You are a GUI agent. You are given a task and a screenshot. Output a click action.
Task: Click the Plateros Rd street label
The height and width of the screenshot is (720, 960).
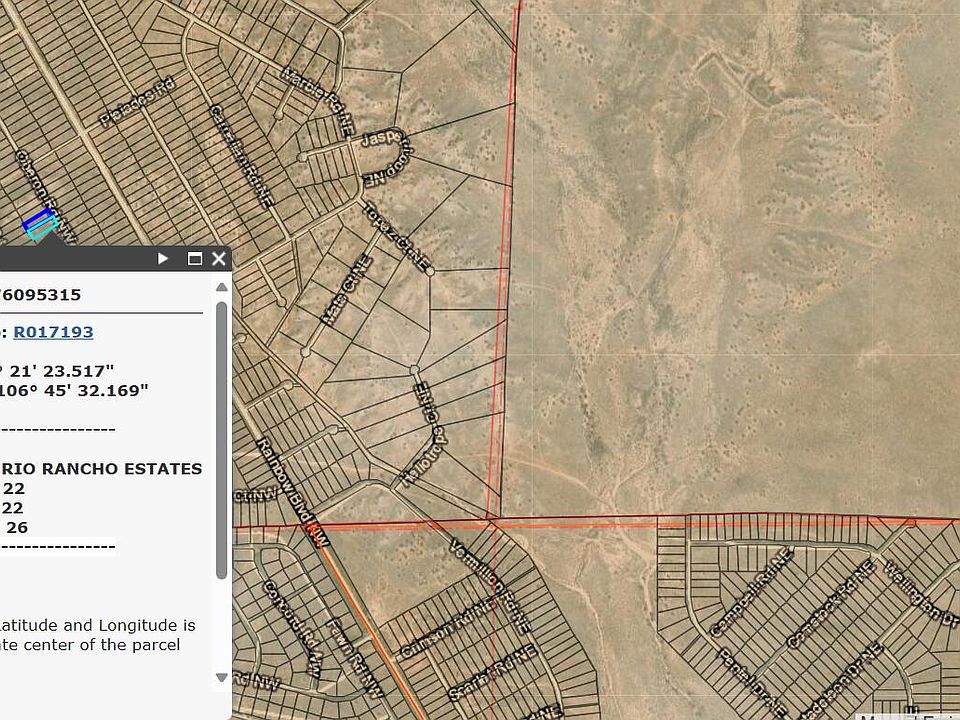pyautogui.click(x=137, y=103)
